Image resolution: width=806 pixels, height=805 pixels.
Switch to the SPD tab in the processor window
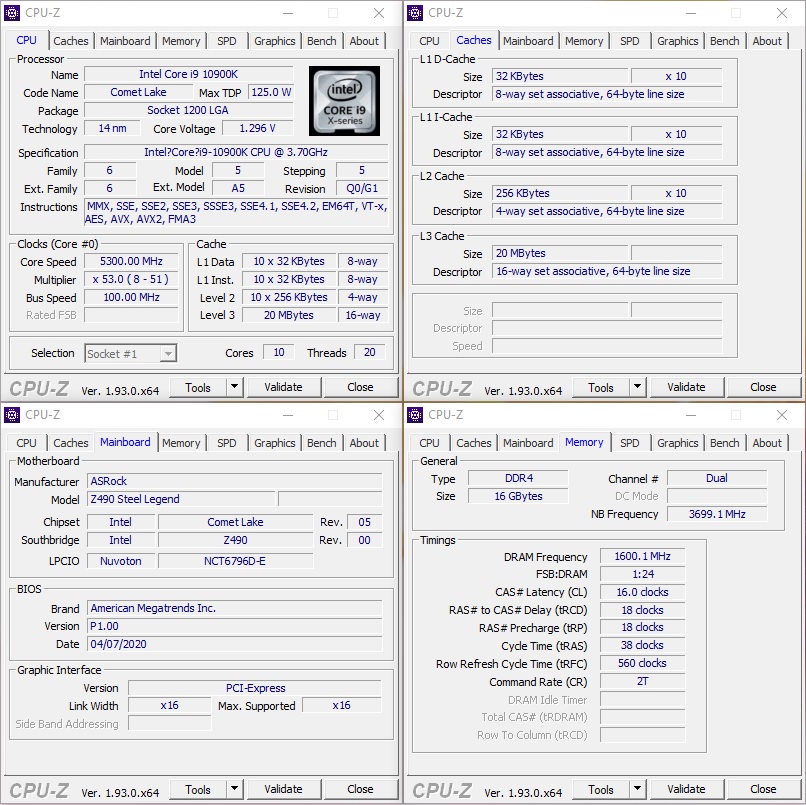pyautogui.click(x=227, y=41)
